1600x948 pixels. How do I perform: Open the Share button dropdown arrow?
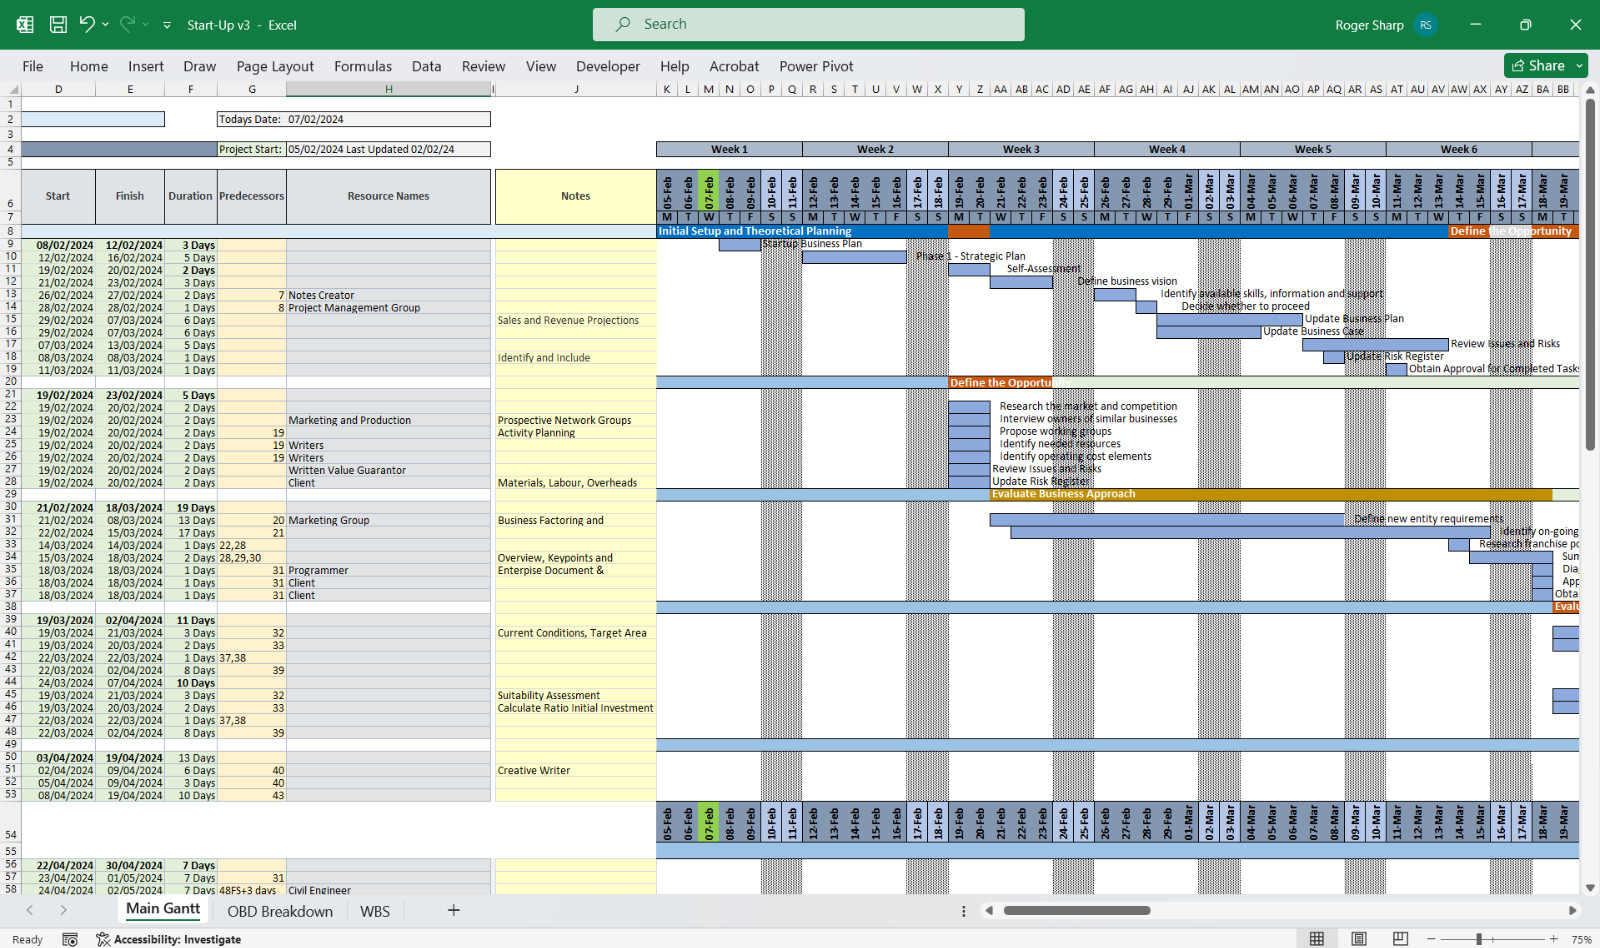pyautogui.click(x=1580, y=66)
